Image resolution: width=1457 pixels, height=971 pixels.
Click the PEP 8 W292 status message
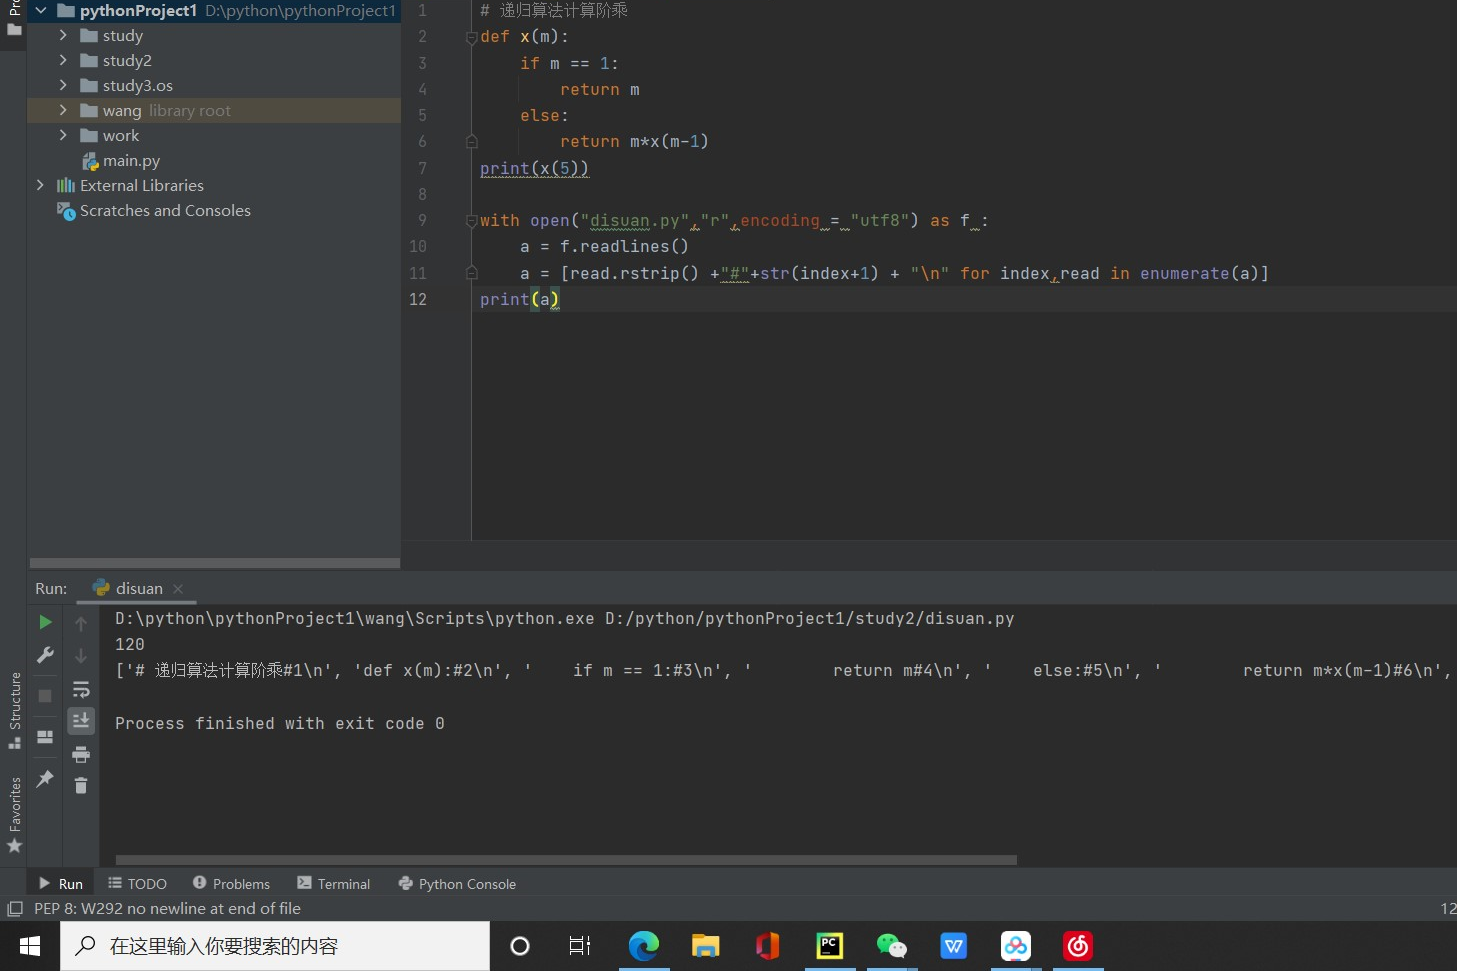point(167,909)
